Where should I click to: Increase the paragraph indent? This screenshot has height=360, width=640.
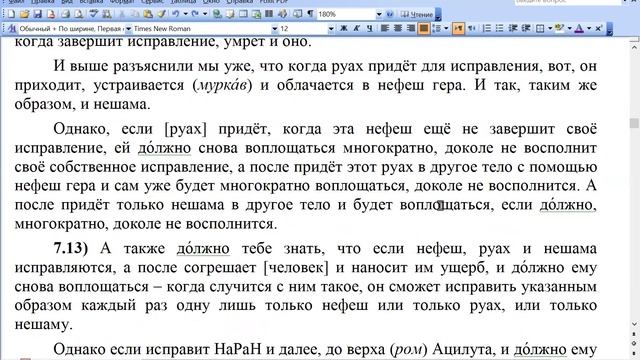pos(526,29)
